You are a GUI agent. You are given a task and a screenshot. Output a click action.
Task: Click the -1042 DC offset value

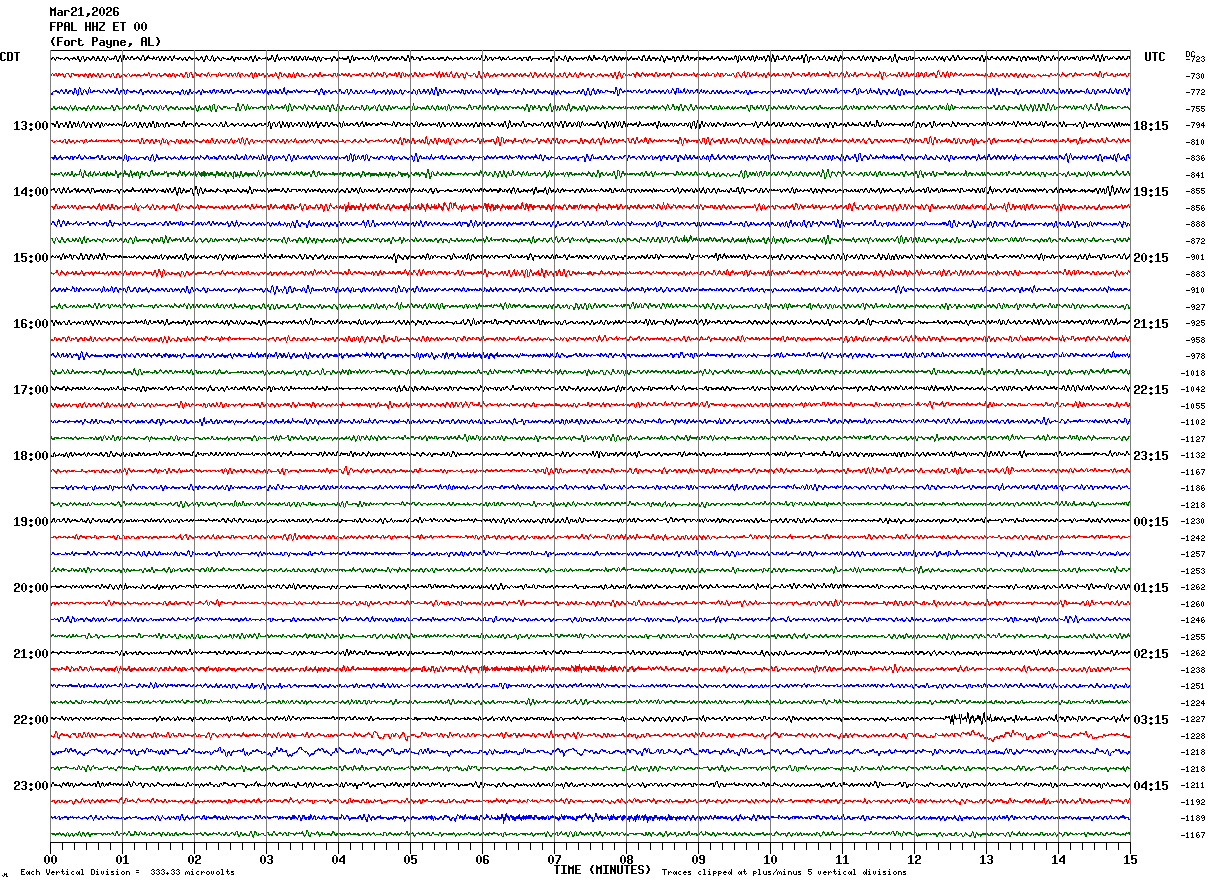point(1193,389)
